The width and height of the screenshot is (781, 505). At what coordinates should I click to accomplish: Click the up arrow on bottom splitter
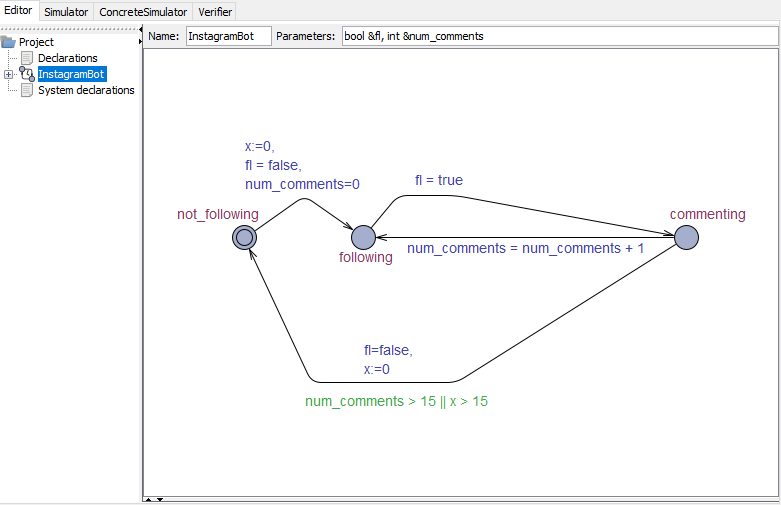pyautogui.click(x=148, y=498)
